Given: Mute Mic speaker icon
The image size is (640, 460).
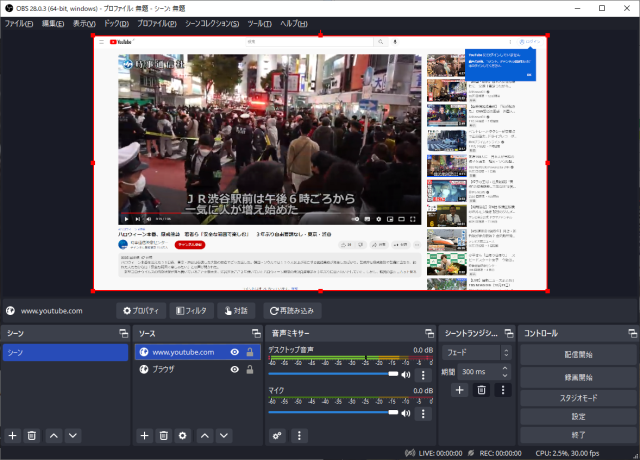Looking at the screenshot, I should [x=406, y=413].
